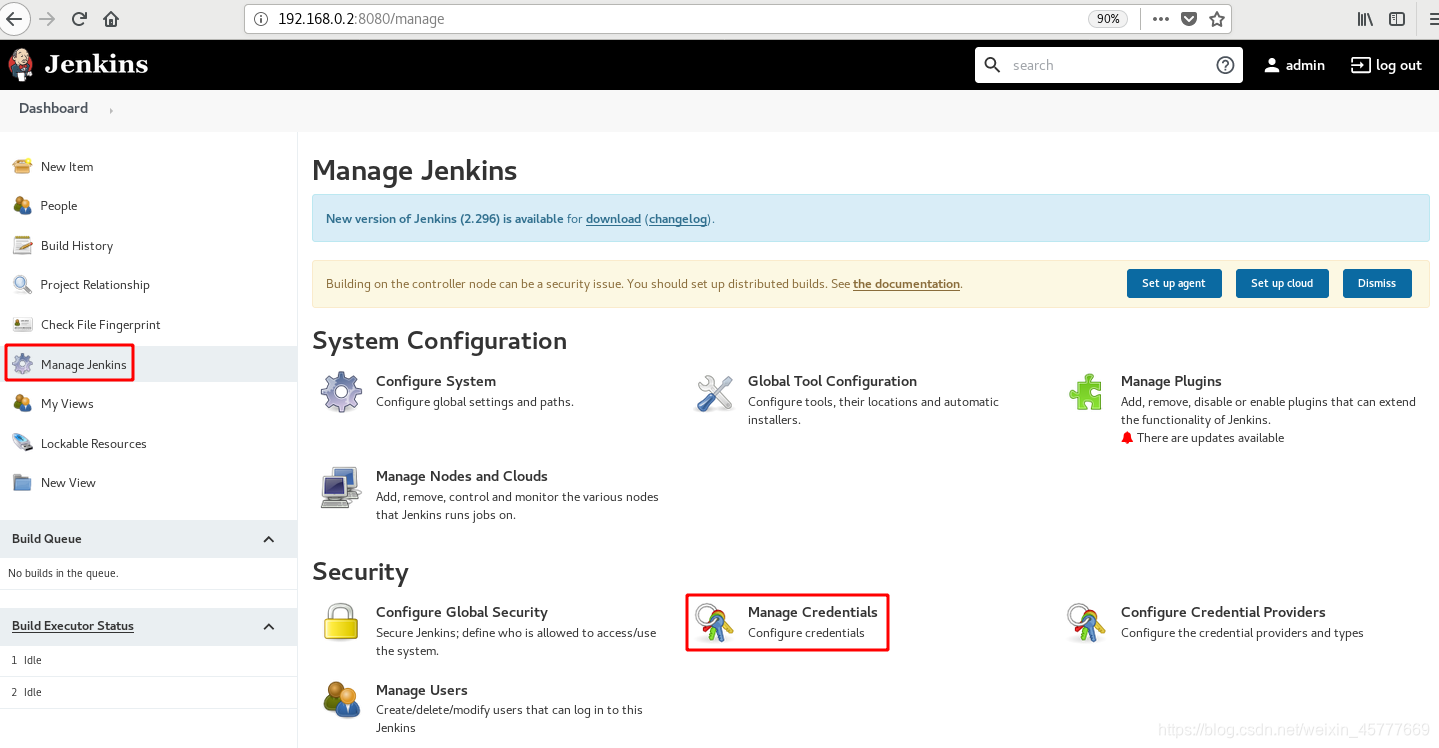Open the changelog link
The height and width of the screenshot is (748, 1439).
click(678, 219)
